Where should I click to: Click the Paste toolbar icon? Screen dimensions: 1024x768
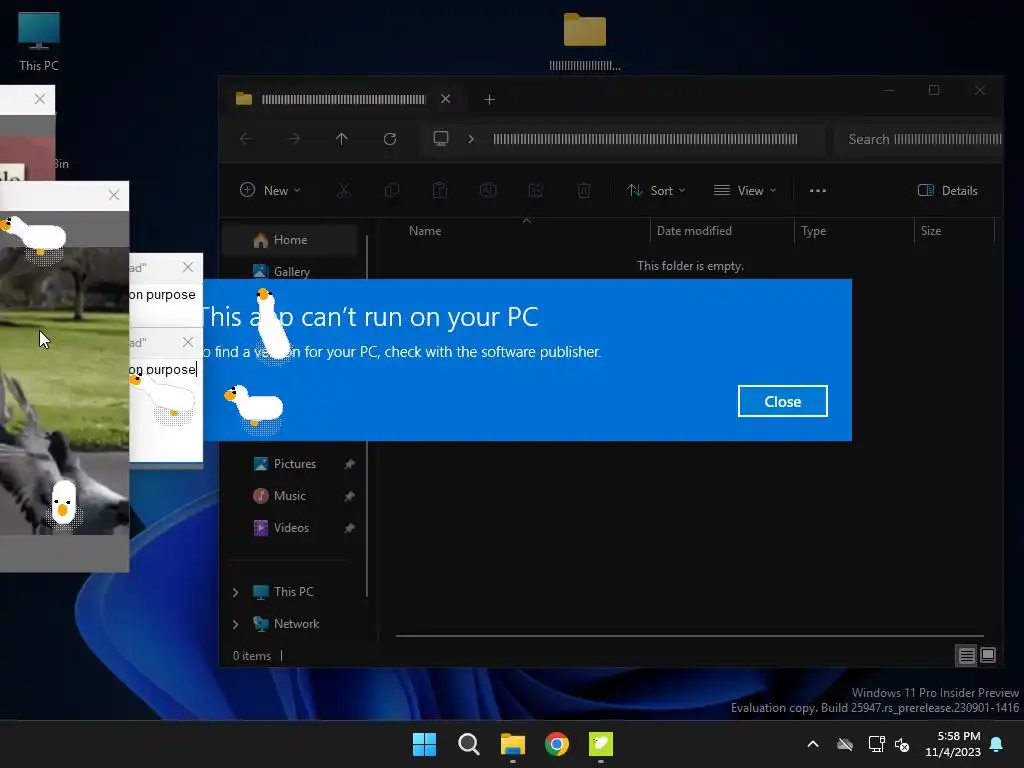click(440, 191)
